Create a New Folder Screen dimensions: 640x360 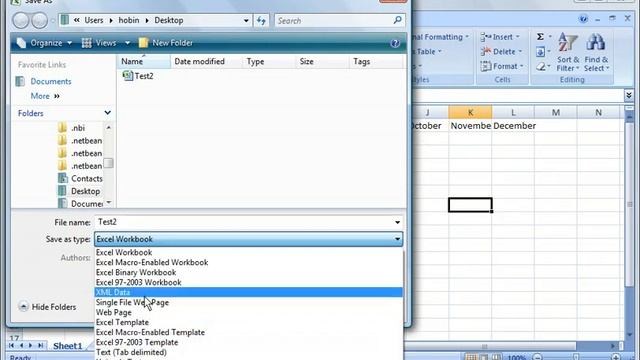coord(166,43)
